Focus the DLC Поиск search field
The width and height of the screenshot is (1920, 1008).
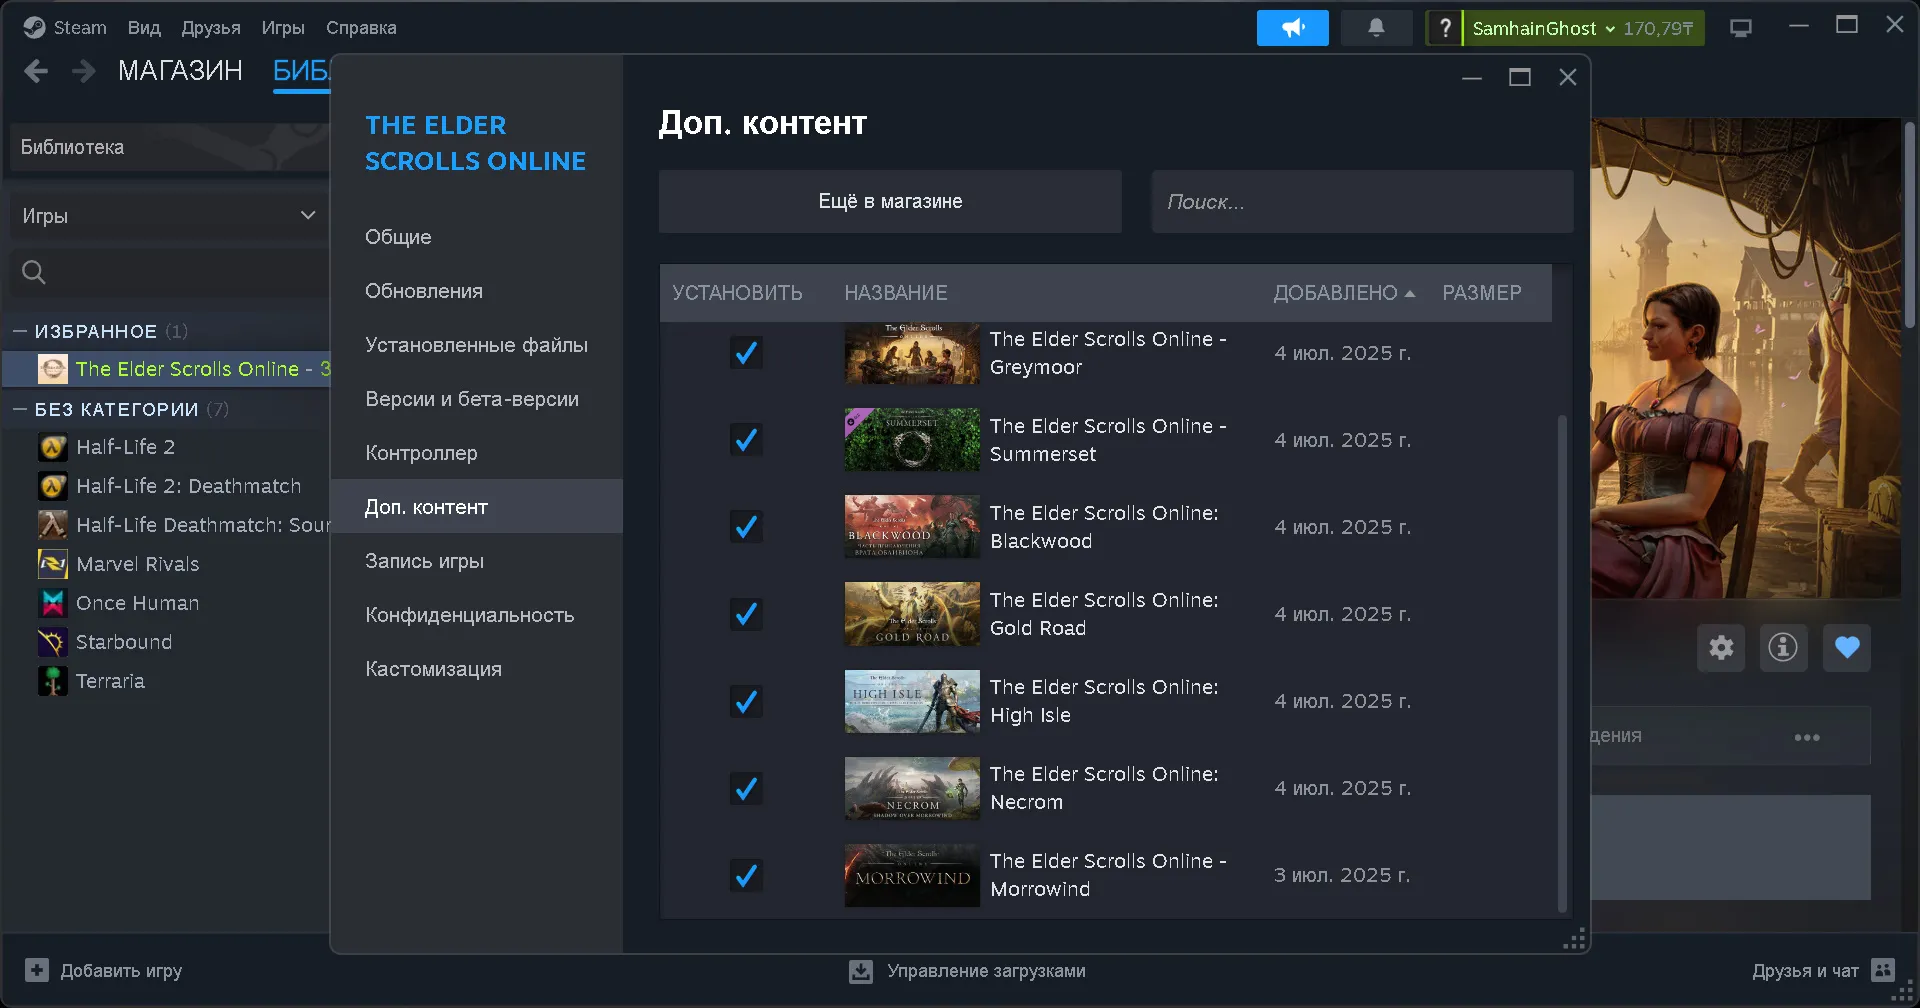pos(1362,201)
